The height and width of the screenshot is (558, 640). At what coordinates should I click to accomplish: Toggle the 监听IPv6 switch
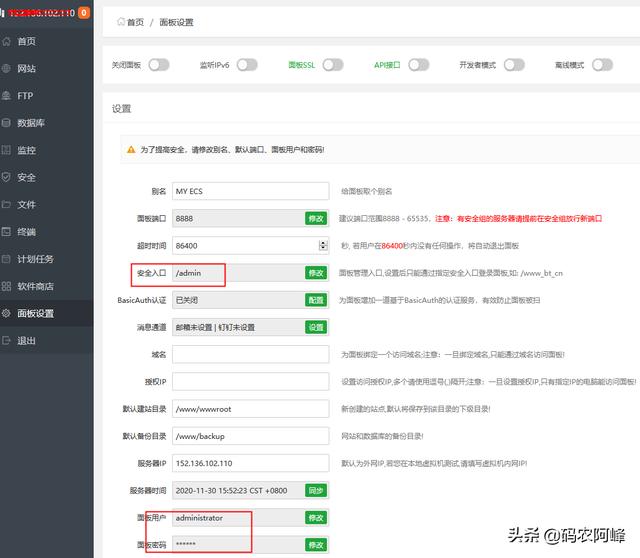pyautogui.click(x=247, y=65)
